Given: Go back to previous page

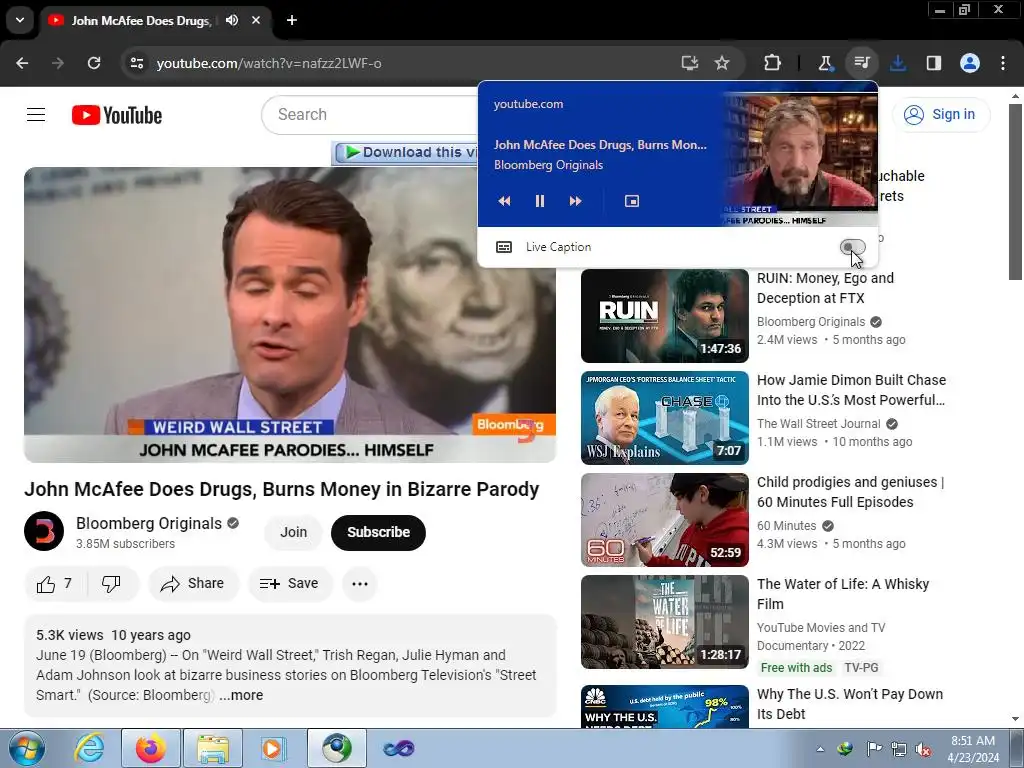Looking at the screenshot, I should click(22, 63).
